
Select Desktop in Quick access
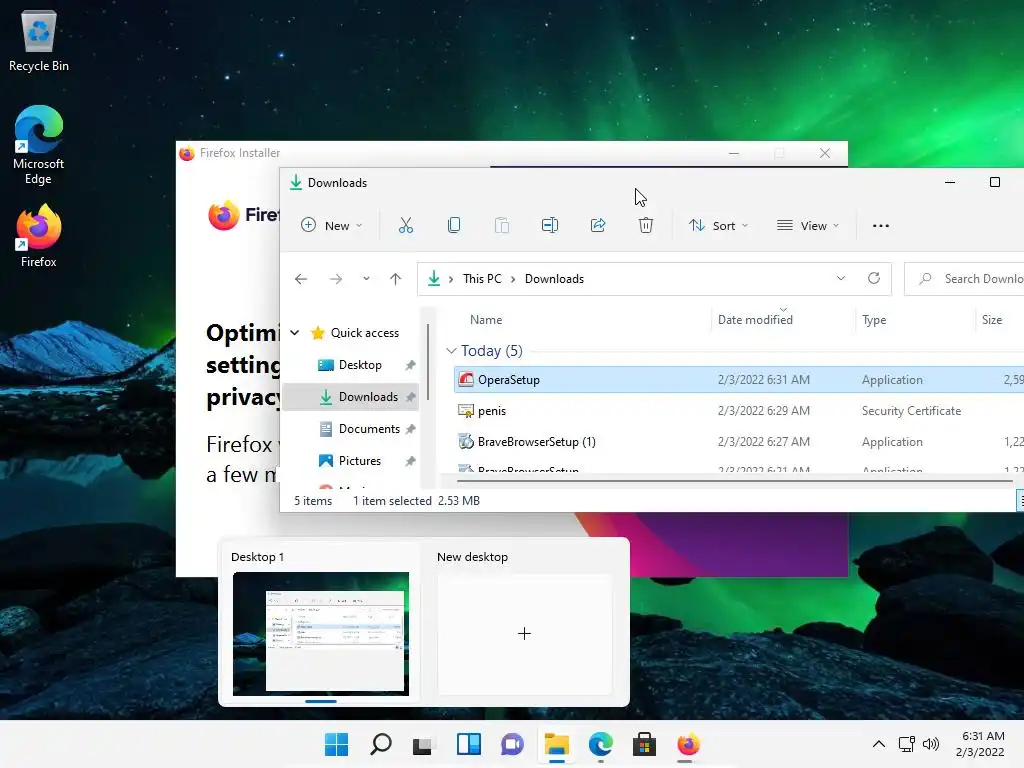click(x=353, y=365)
